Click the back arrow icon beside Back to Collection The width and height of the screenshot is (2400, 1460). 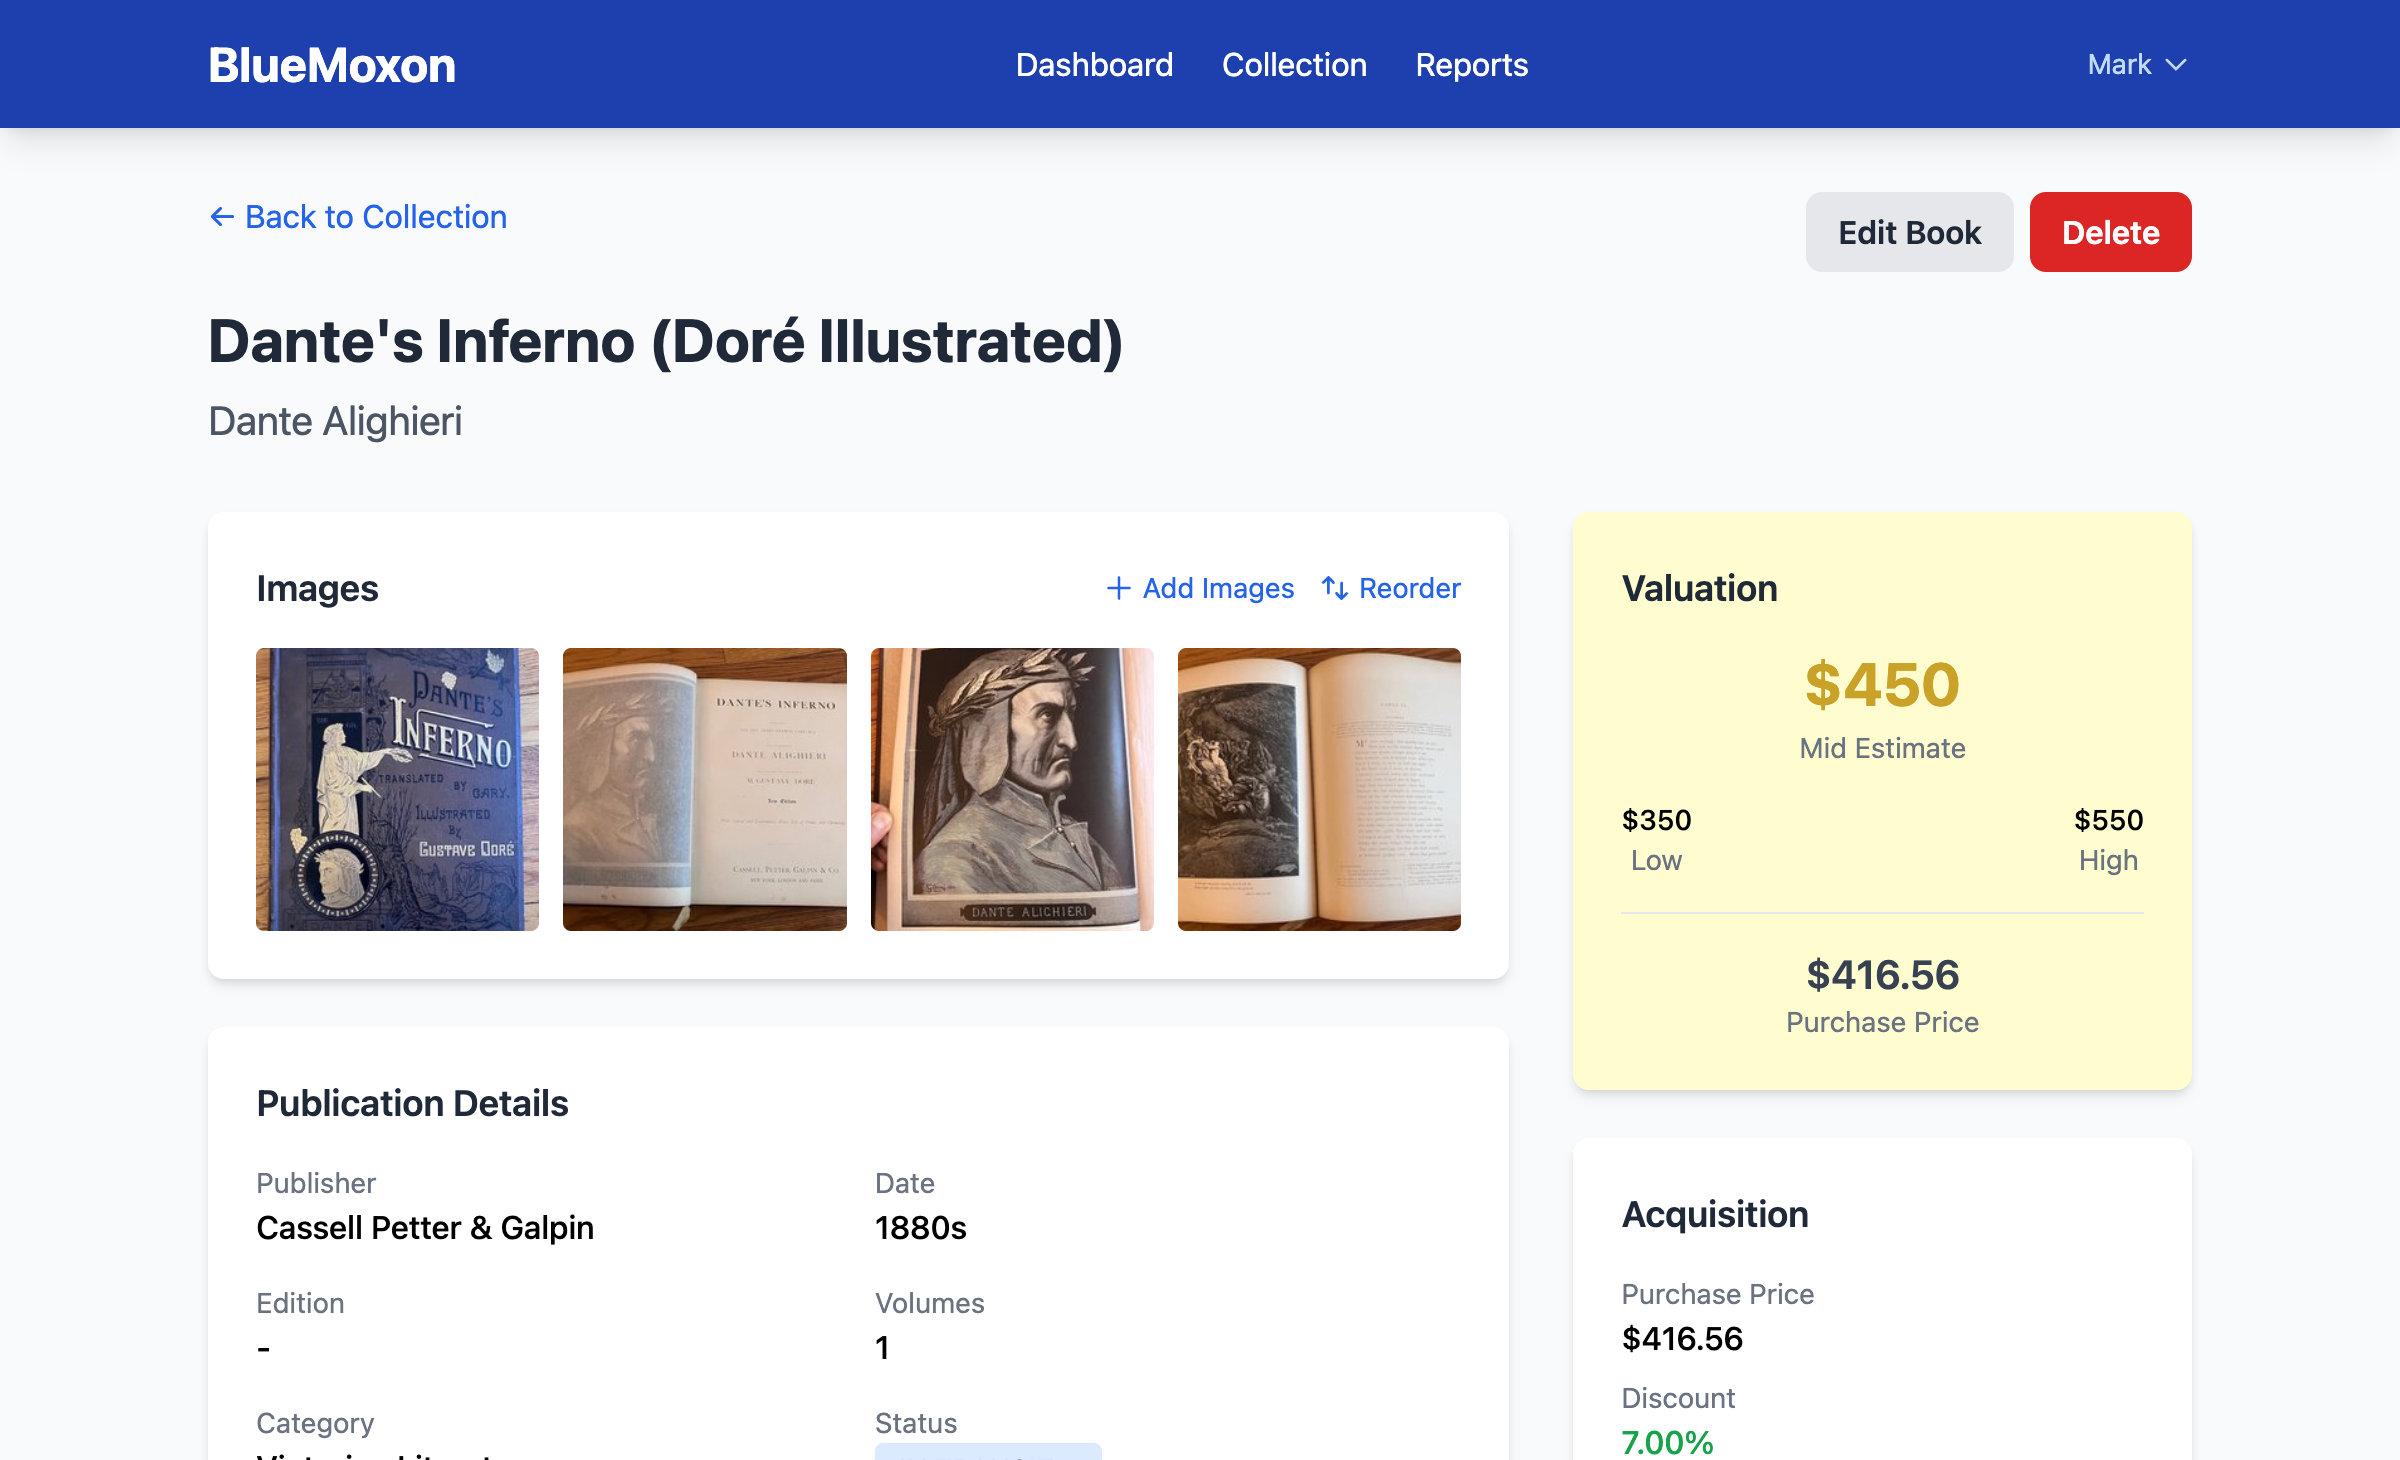coord(222,217)
